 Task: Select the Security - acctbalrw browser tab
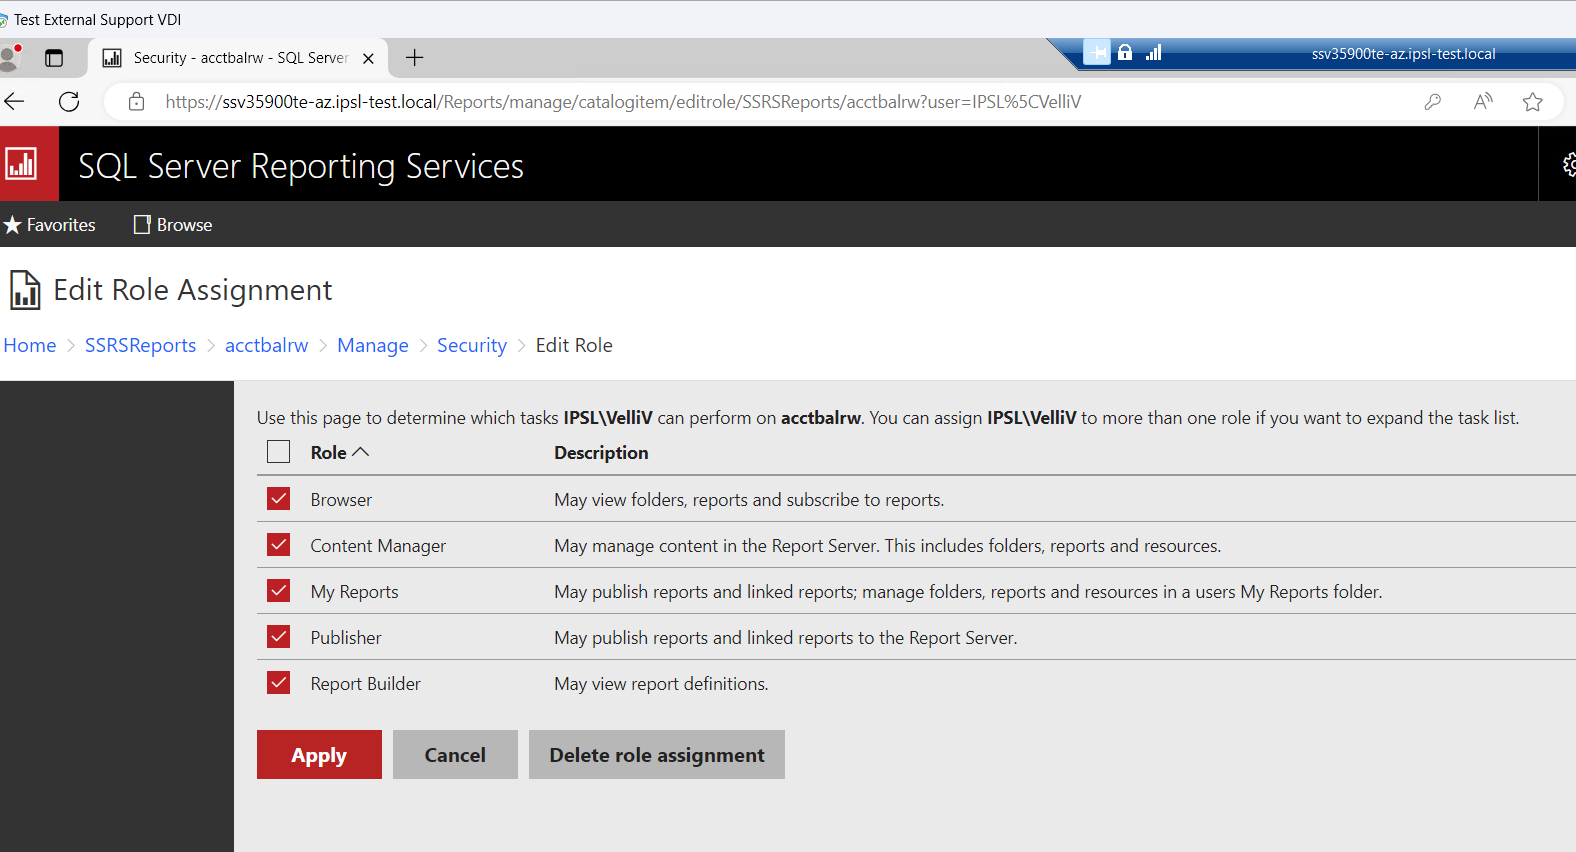pos(239,58)
